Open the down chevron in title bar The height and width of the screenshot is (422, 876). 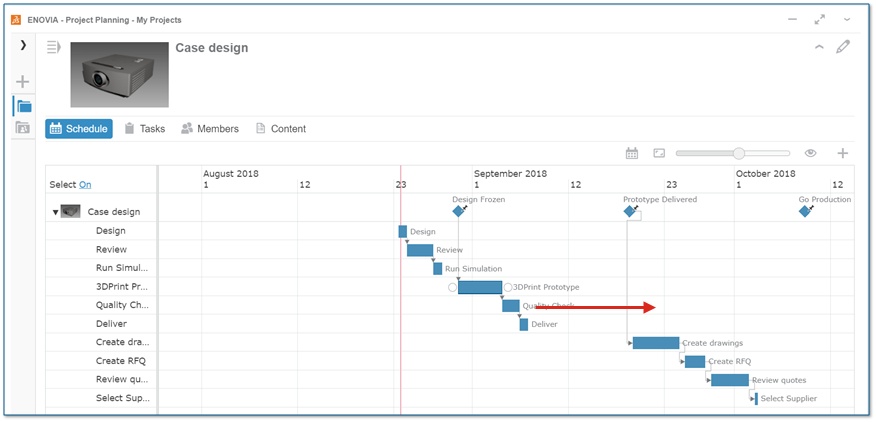847,20
